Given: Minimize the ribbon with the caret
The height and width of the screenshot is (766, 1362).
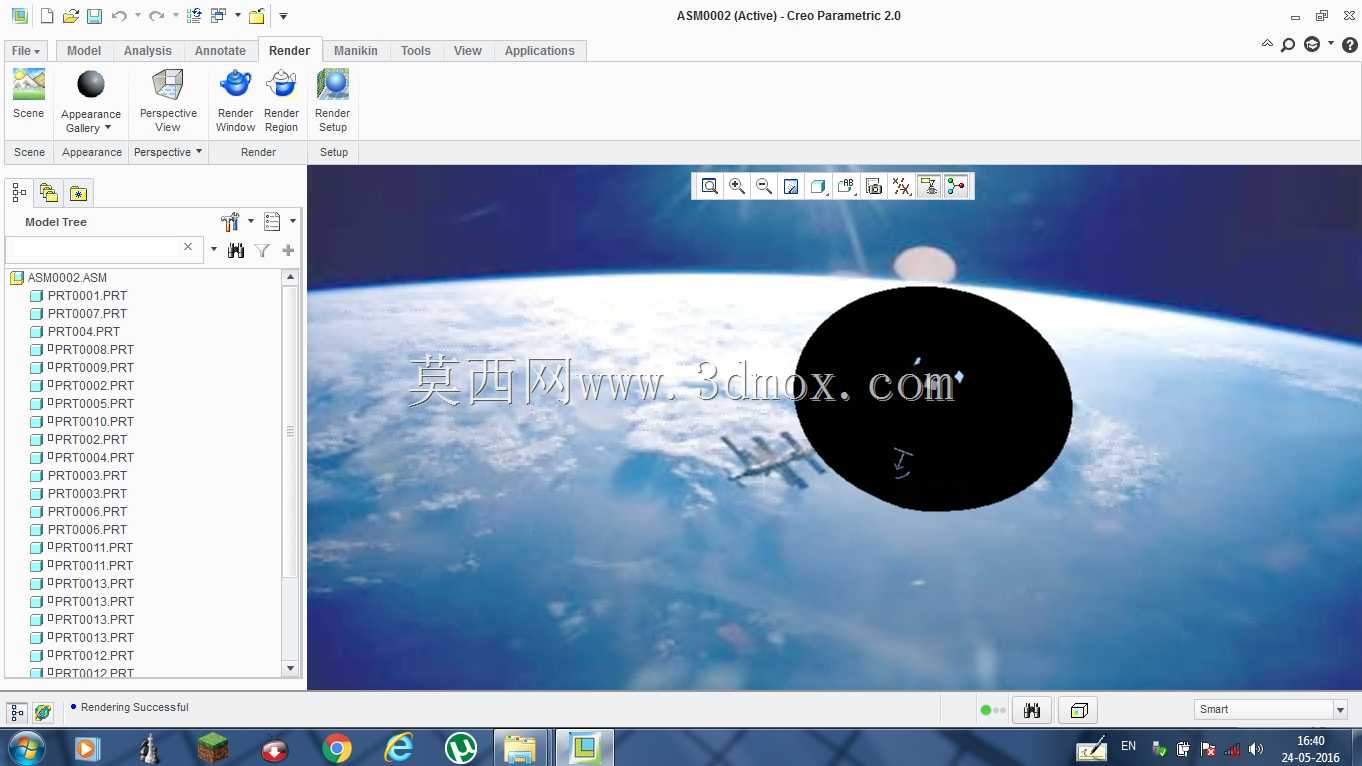Looking at the screenshot, I should [1267, 44].
